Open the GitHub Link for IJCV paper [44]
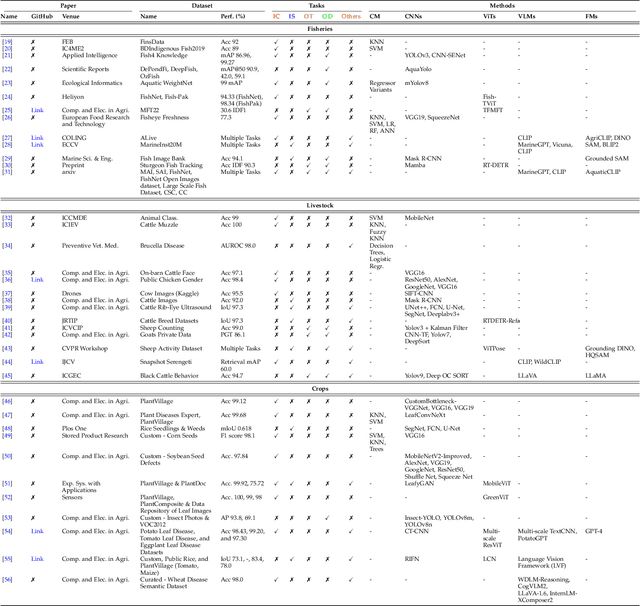The image size is (640, 606). [x=37, y=362]
